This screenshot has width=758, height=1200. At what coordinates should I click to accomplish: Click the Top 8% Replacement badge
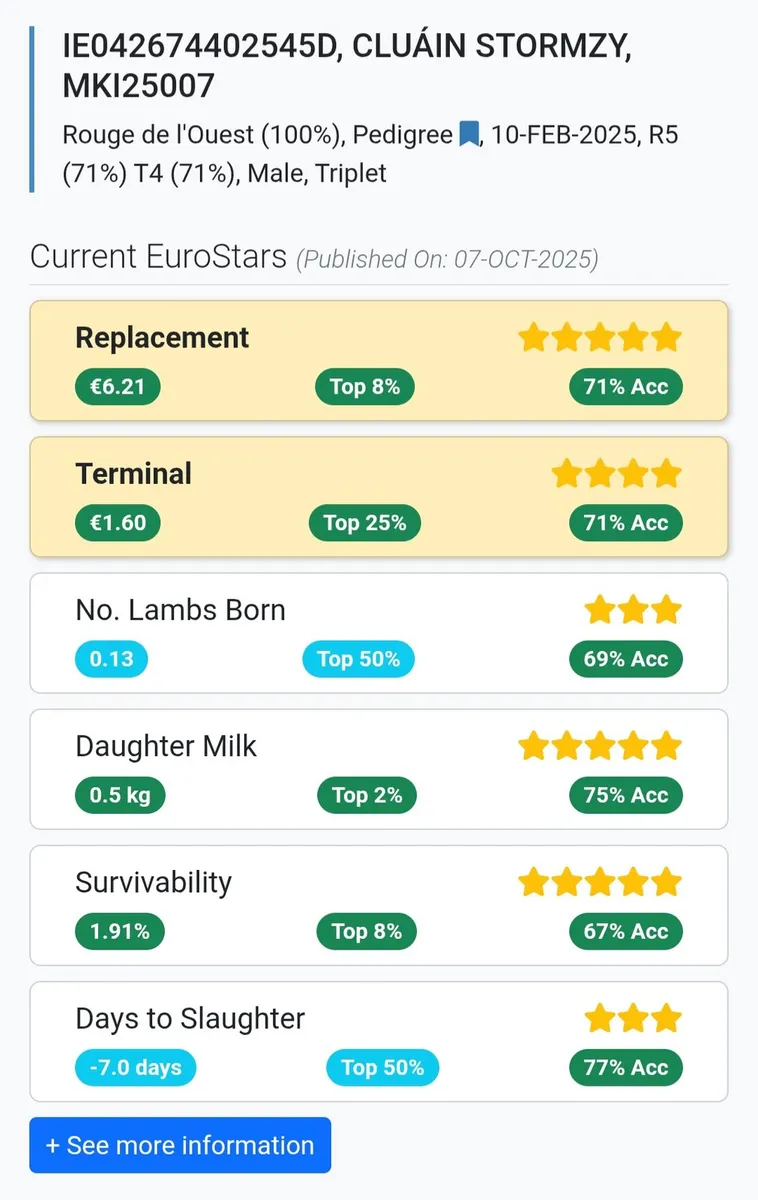(x=364, y=387)
